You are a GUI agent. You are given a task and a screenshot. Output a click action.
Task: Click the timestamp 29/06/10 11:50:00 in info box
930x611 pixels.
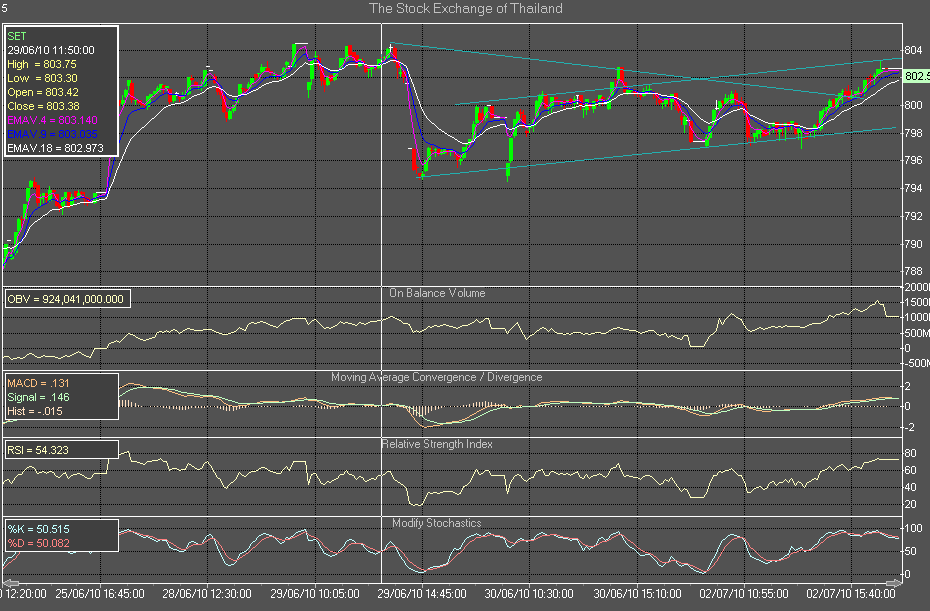51,50
